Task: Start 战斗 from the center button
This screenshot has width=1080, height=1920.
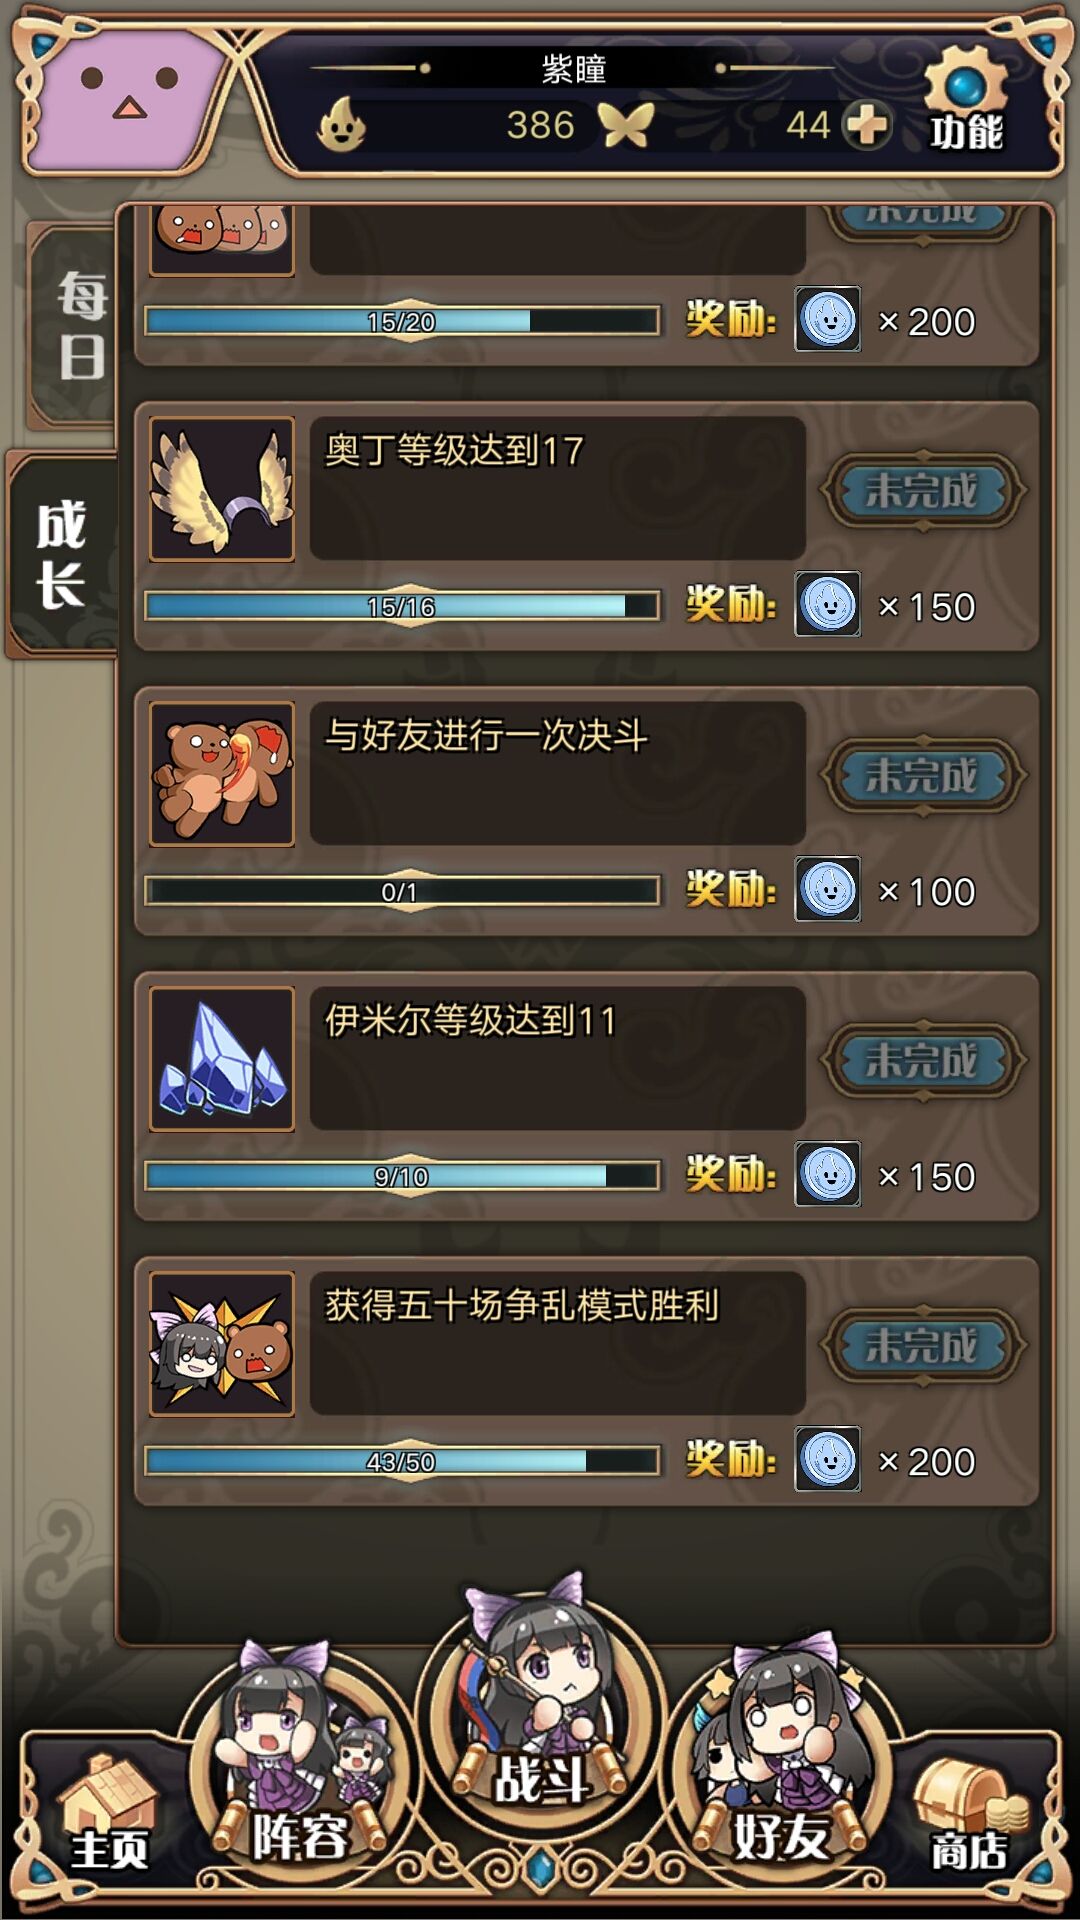Action: (540, 1700)
